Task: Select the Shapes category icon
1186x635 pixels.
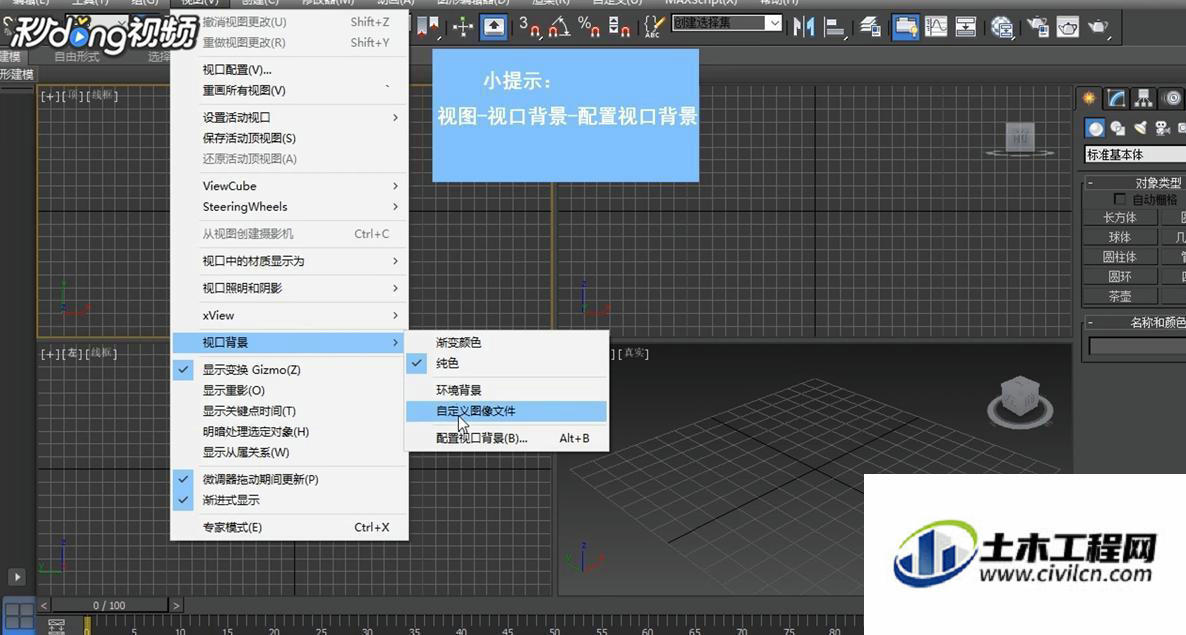Action: (1118, 128)
